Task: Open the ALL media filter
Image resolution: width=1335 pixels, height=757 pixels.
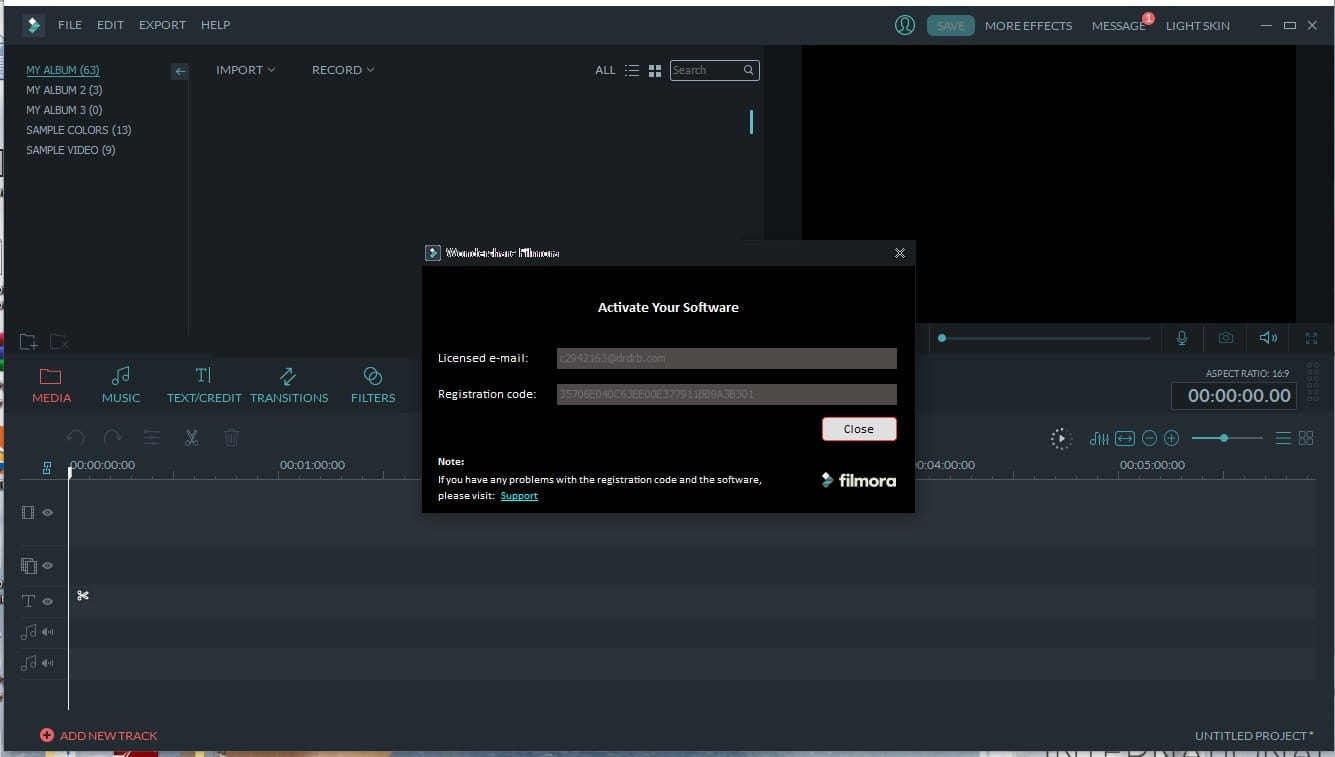Action: click(x=605, y=70)
